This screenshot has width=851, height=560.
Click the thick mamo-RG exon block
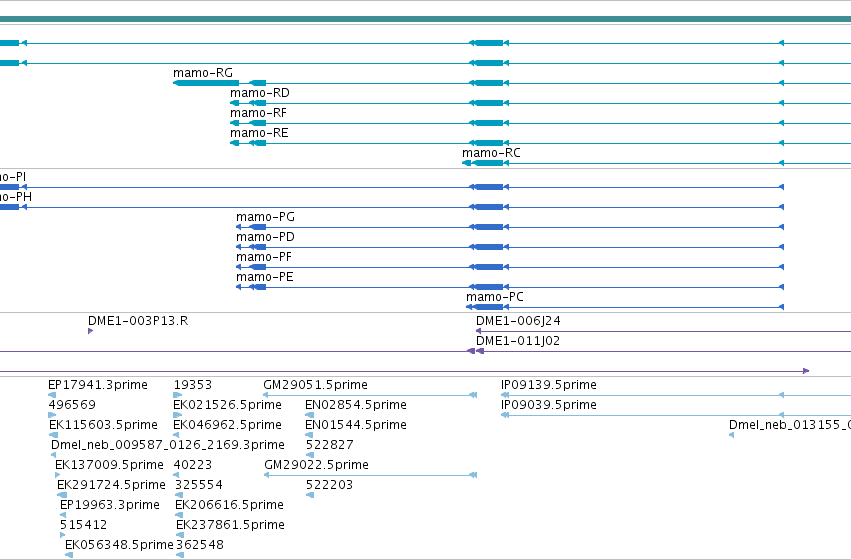point(206,83)
